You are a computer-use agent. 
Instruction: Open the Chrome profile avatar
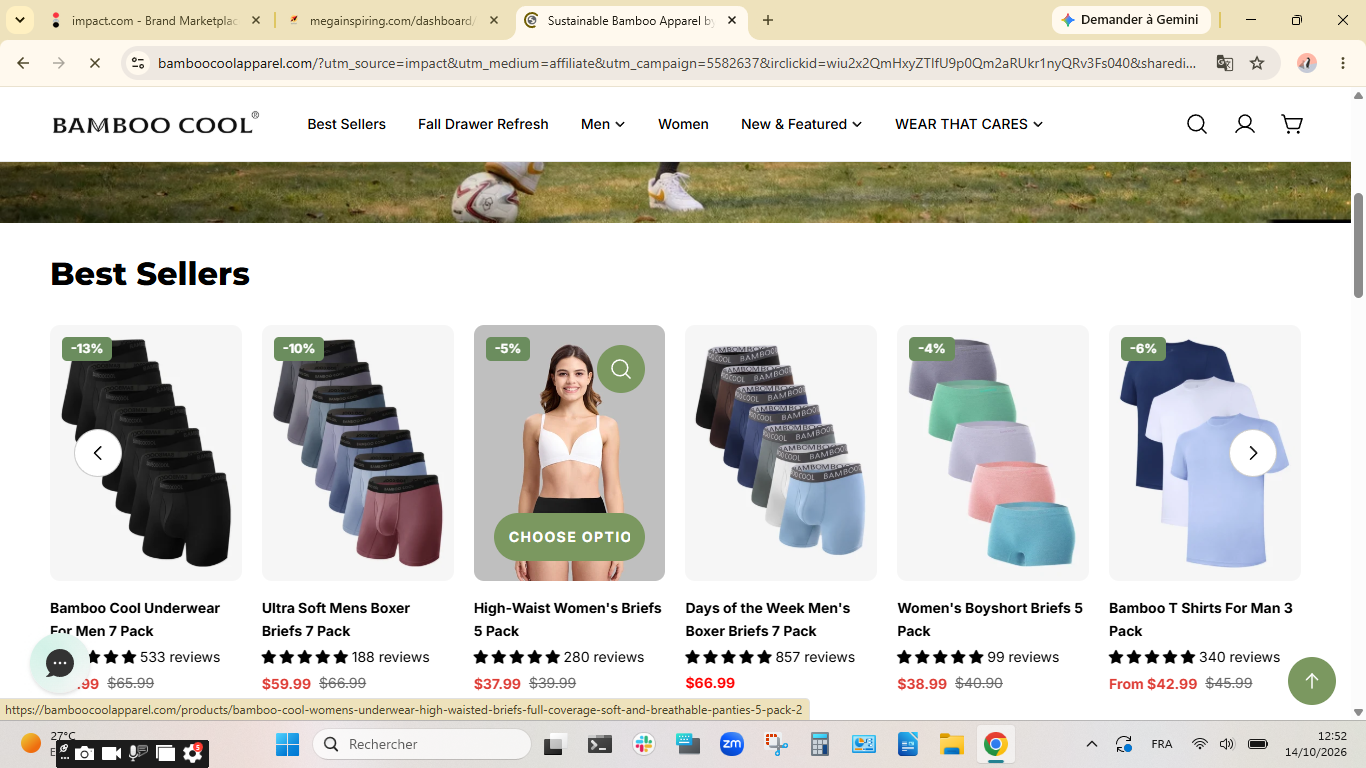point(1307,63)
